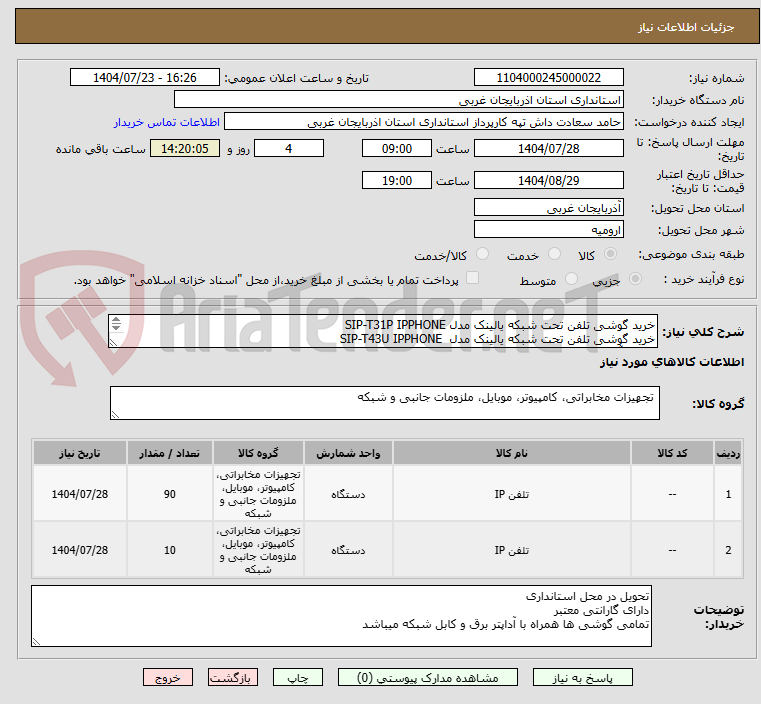The height and width of the screenshot is (704, 761).
Task: Click the remaining days field showing 4
Action: (x=289, y=148)
